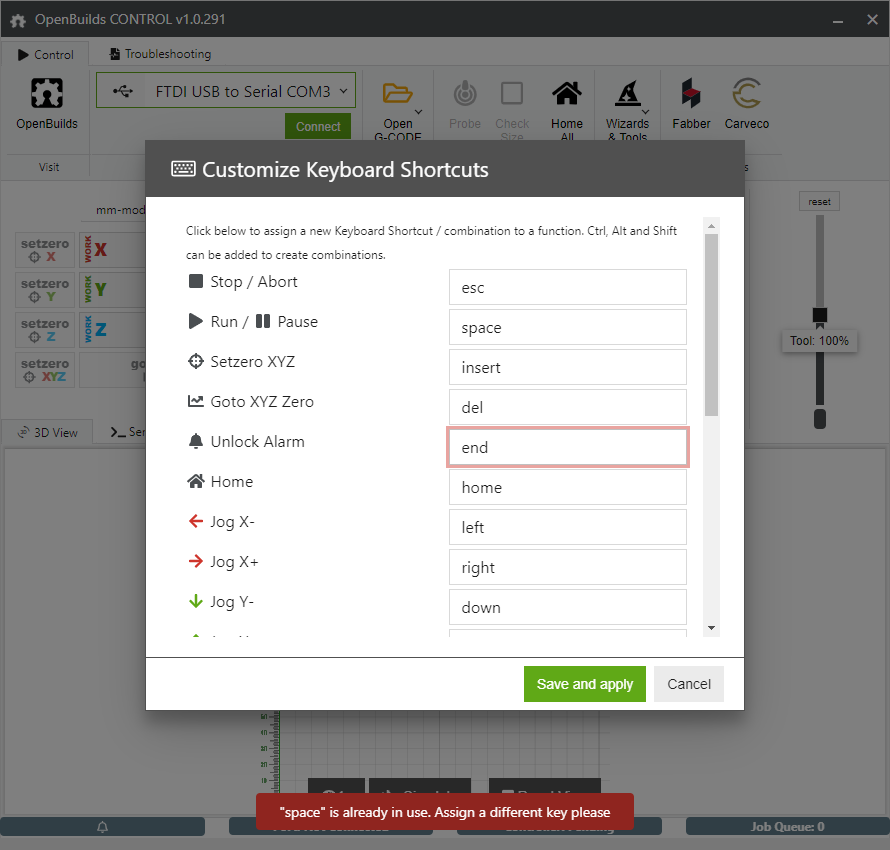This screenshot has height=850, width=890.
Task: Click the USB icon beside port selector
Action: pyautogui.click(x=123, y=91)
